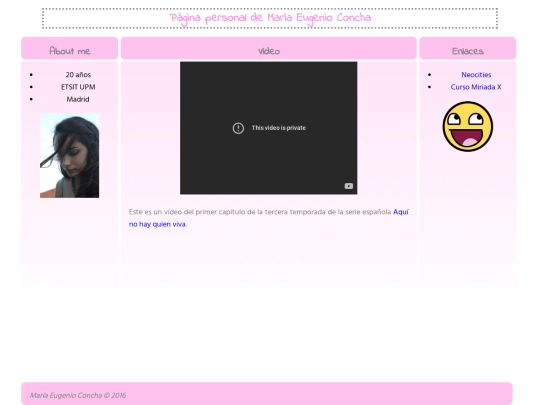This screenshot has width=540, height=405.
Task: Click the exclamation warning icon in video
Action: 238,128
